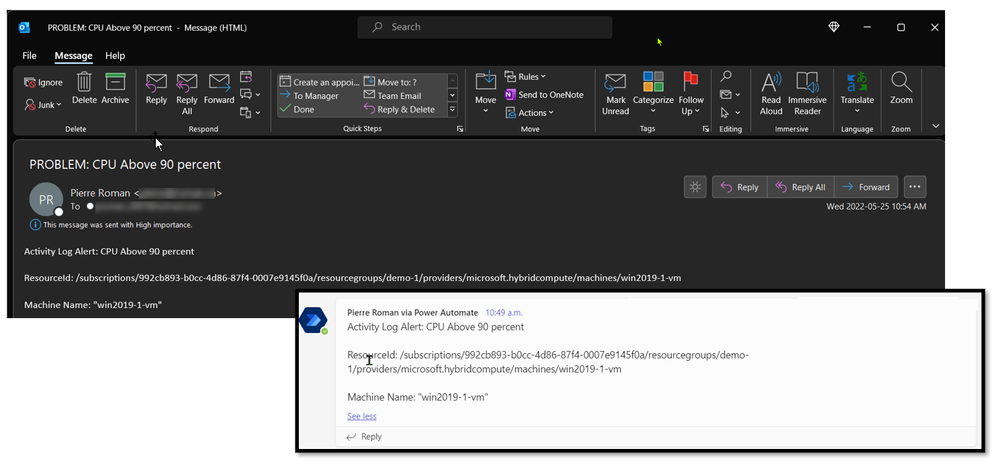Screen dimensions: 999x469
Task: Open Quick Steps dialog launcher
Action: (460, 129)
